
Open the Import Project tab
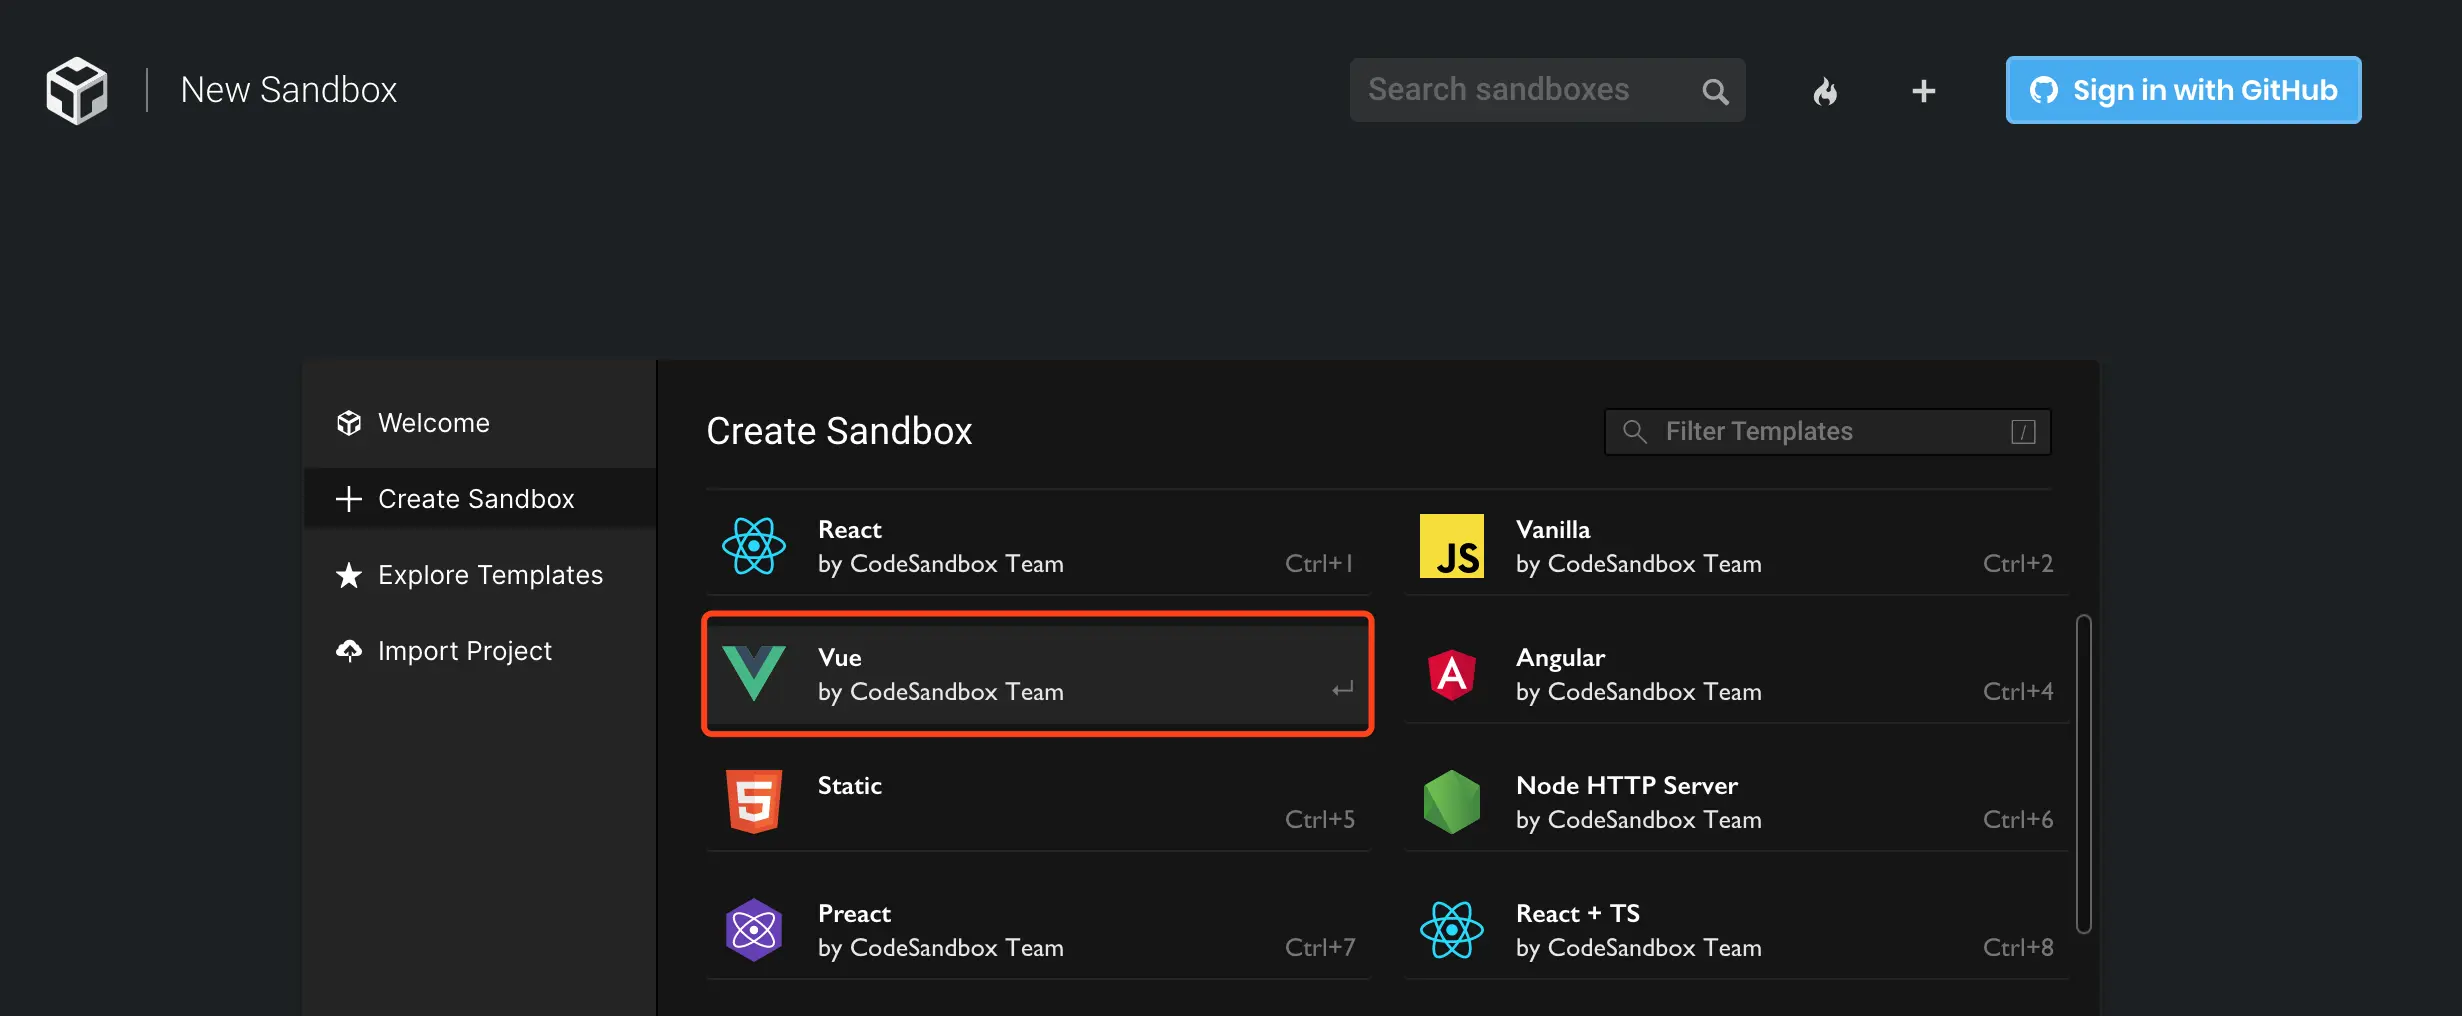point(464,651)
